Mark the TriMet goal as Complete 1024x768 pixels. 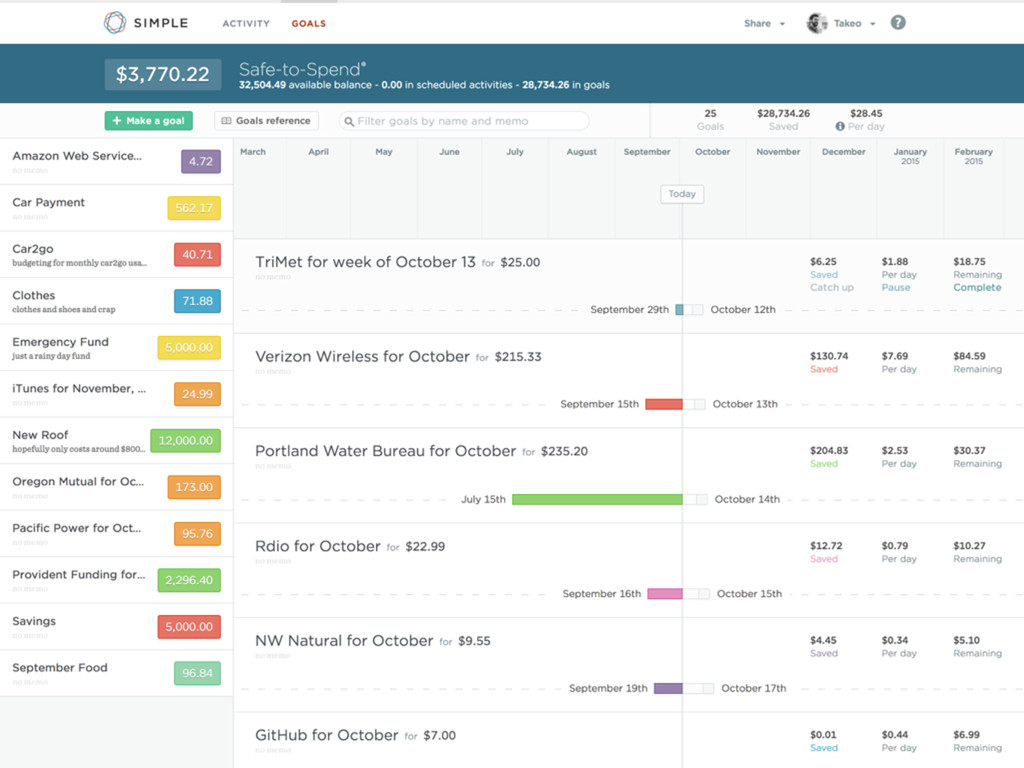(977, 287)
